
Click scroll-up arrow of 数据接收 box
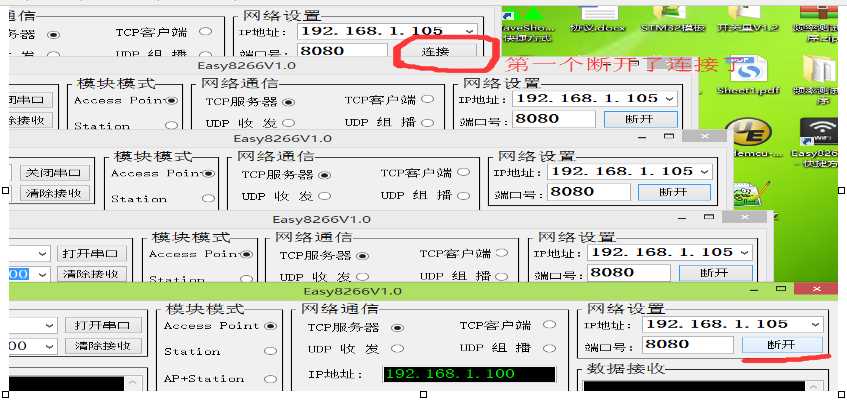pos(813,386)
